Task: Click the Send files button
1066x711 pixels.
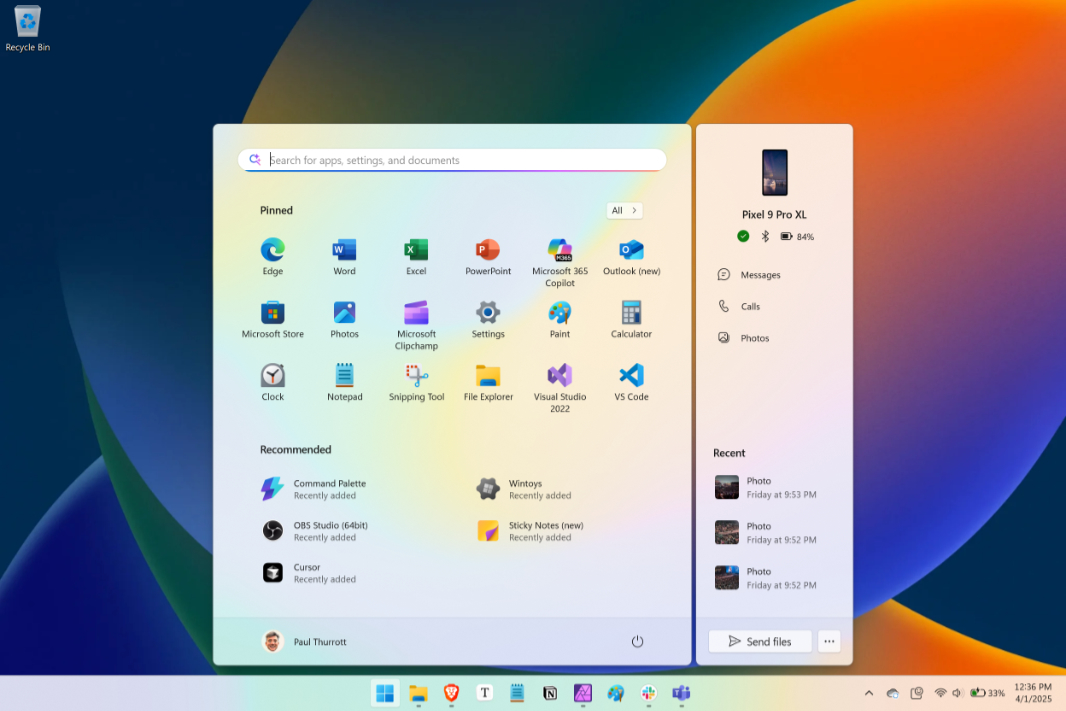Action: coord(759,641)
